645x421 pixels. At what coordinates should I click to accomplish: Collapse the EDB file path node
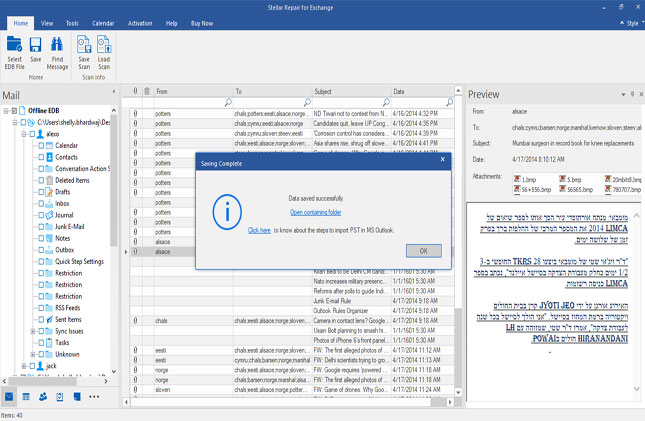coord(15,122)
